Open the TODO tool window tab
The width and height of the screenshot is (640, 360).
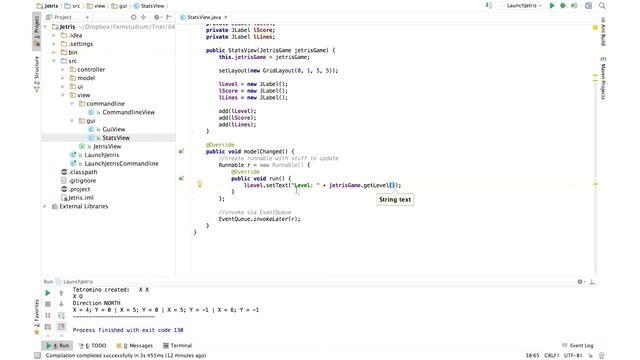pos(92,346)
